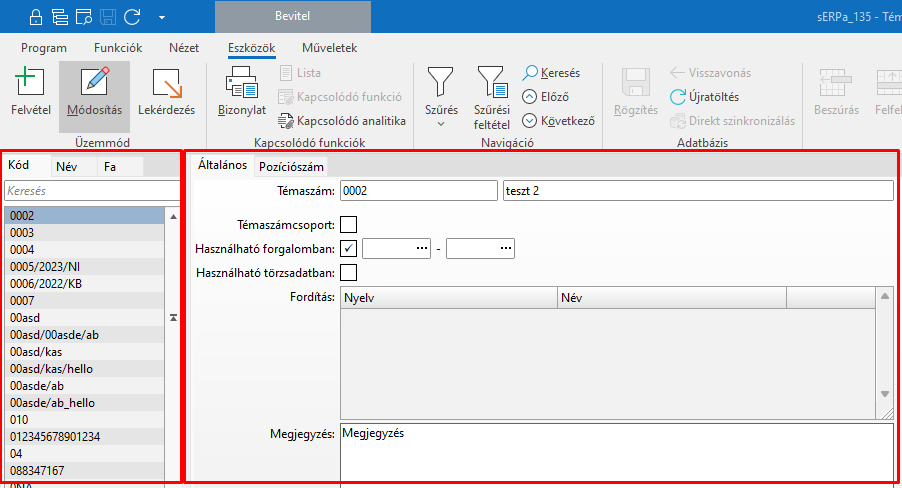The image size is (902, 488).
Task: Activate Módosítás edit mode
Action: click(x=94, y=97)
